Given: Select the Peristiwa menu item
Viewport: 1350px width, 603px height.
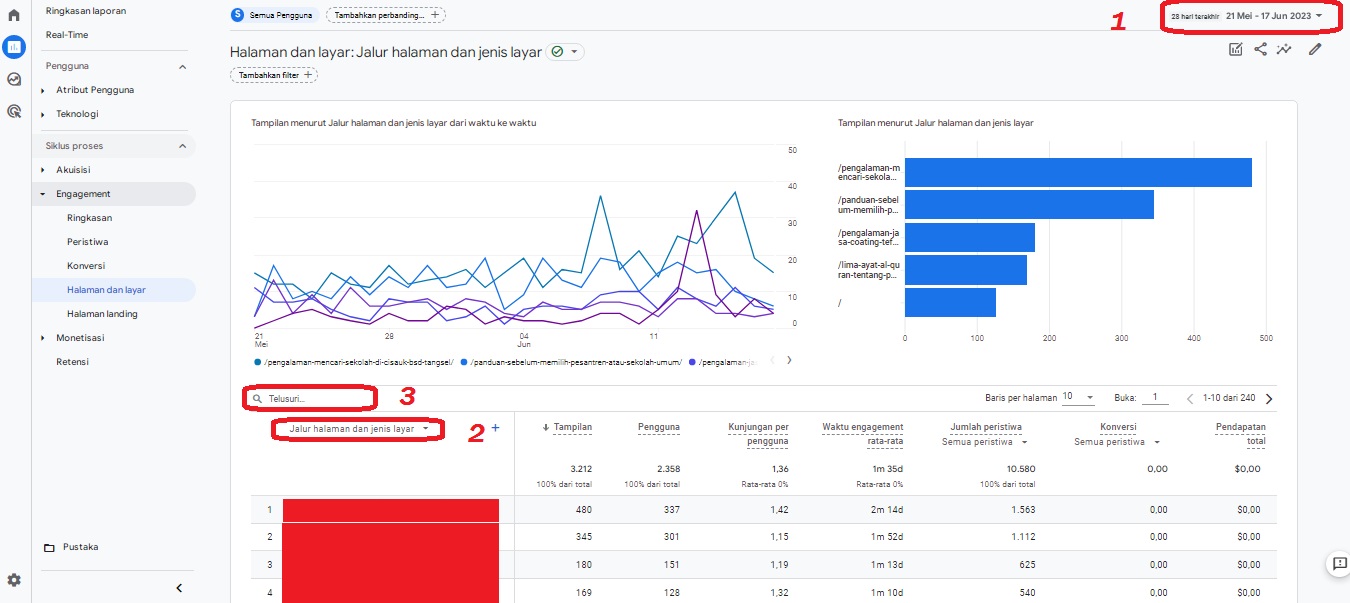Looking at the screenshot, I should coord(88,242).
